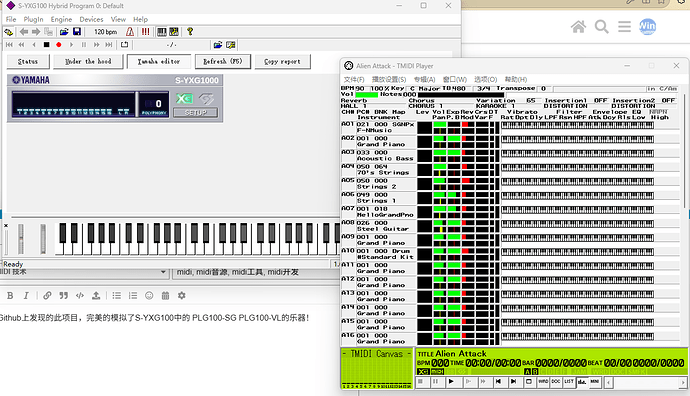Toggle the keyboard display icon in toolbar
This screenshot has height=396, width=690.
pos(162,32)
